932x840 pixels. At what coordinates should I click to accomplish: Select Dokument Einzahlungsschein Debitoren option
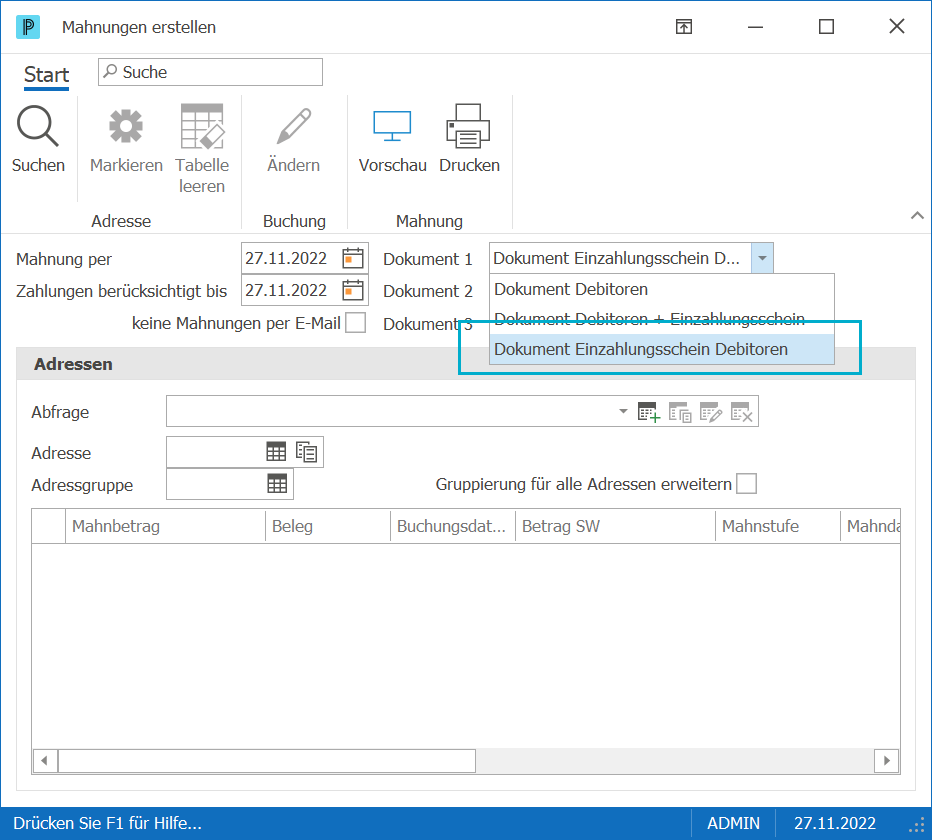(x=662, y=349)
